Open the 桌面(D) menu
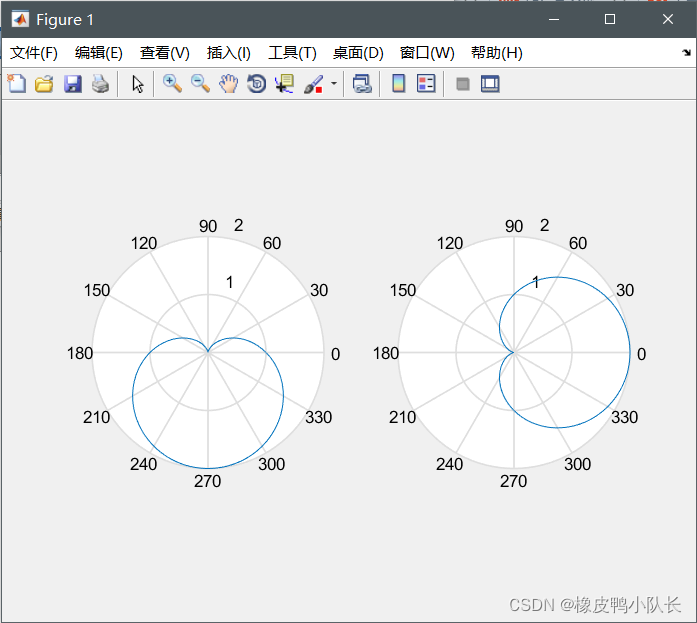697x623 pixels. tap(358, 53)
